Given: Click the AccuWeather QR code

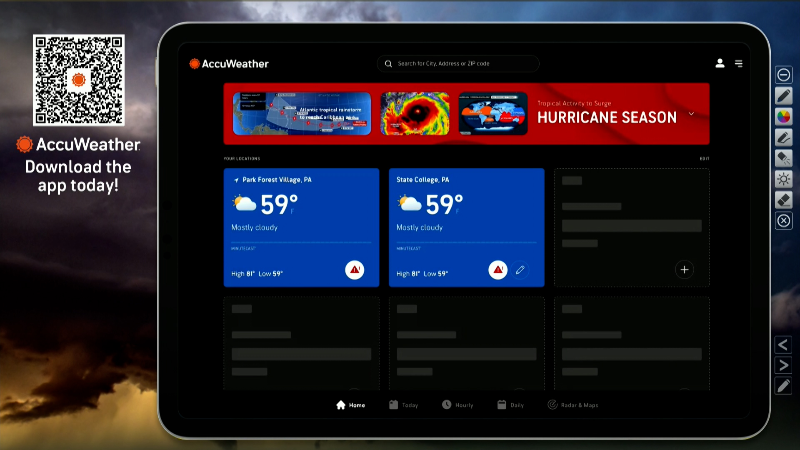Looking at the screenshot, I should click(x=79, y=80).
